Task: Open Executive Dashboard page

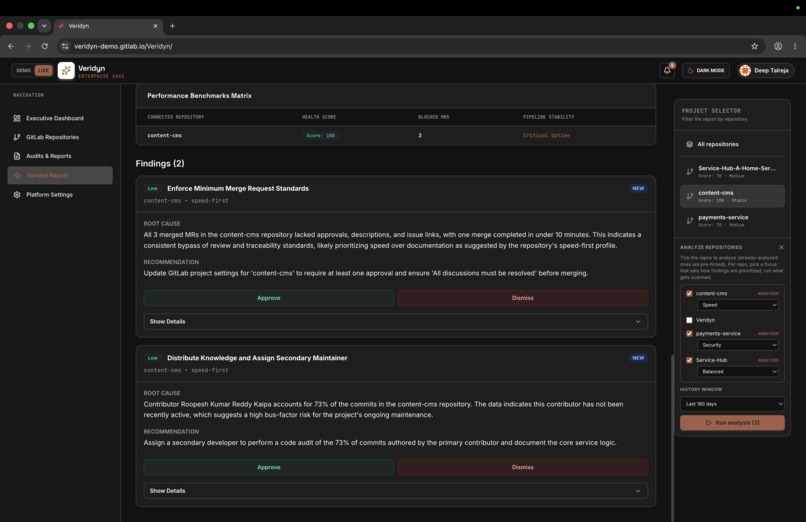Action: coord(60,118)
